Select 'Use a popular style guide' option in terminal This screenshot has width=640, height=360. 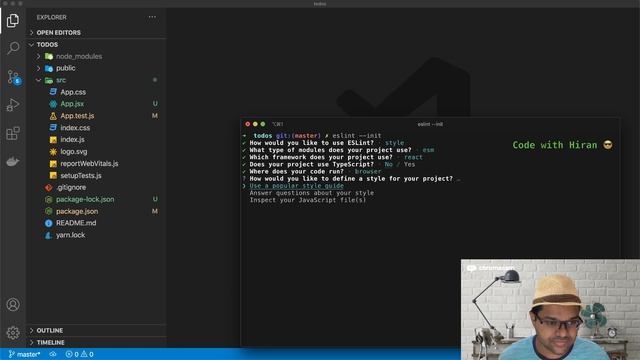[296, 186]
